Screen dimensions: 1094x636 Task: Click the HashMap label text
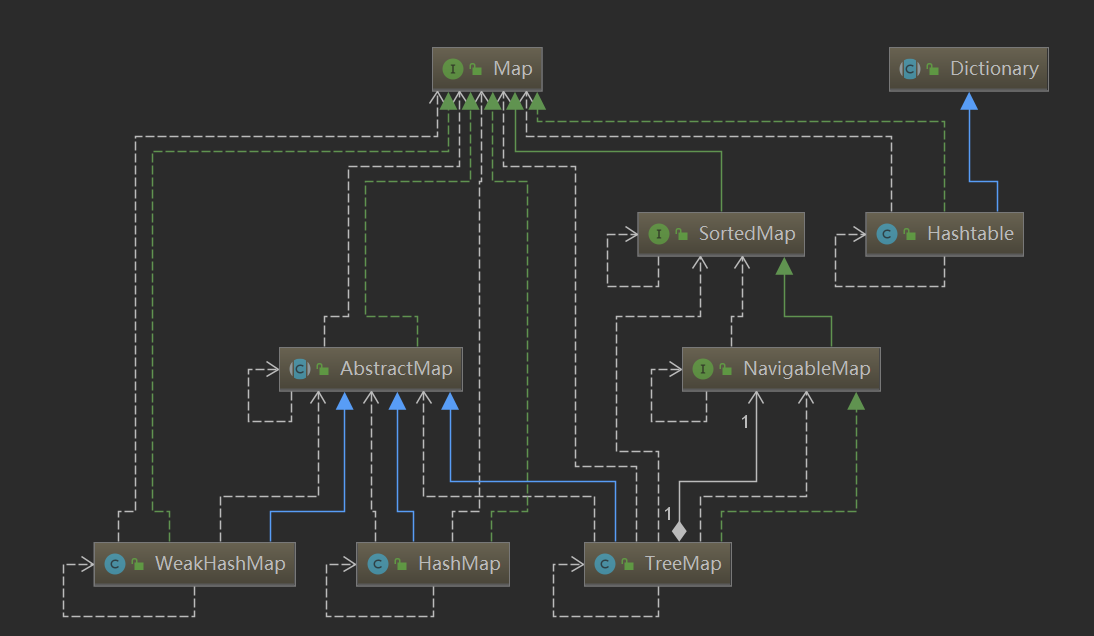(459, 563)
